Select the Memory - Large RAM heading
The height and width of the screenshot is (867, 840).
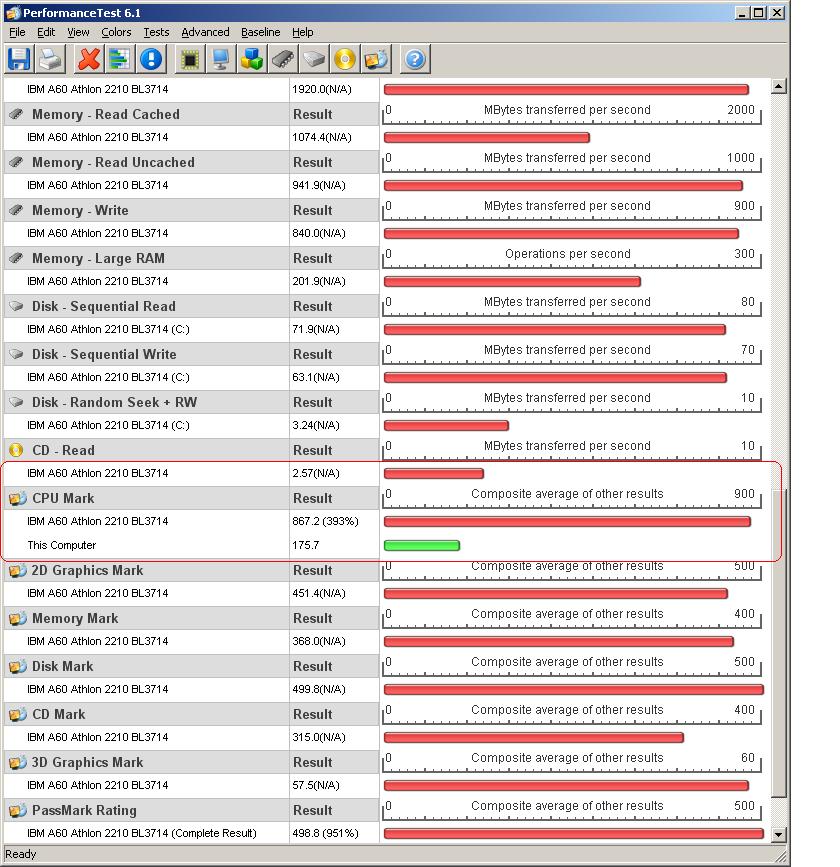(98, 258)
